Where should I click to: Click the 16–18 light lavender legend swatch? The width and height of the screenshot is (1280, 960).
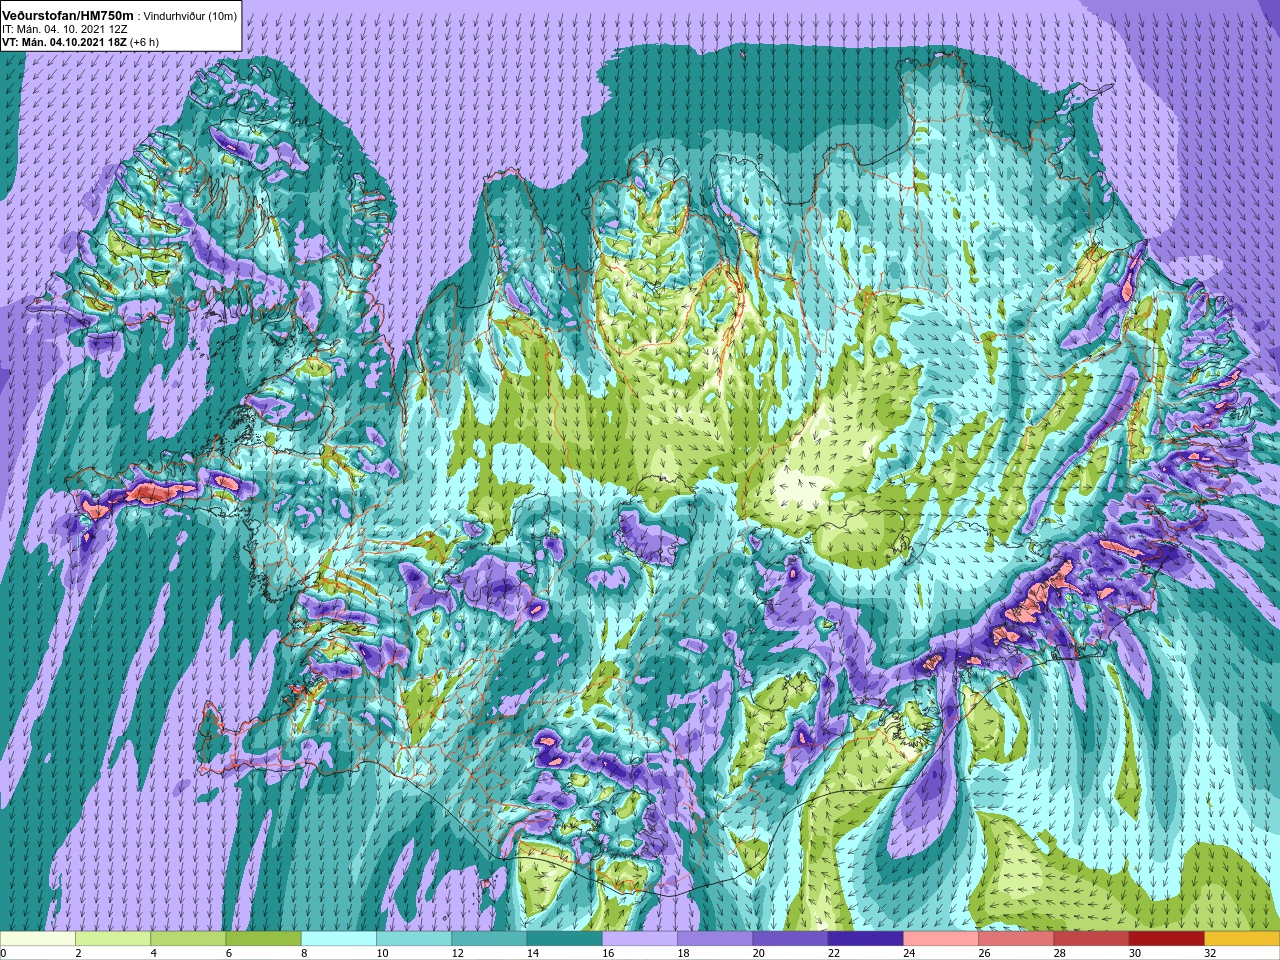pyautogui.click(x=640, y=939)
